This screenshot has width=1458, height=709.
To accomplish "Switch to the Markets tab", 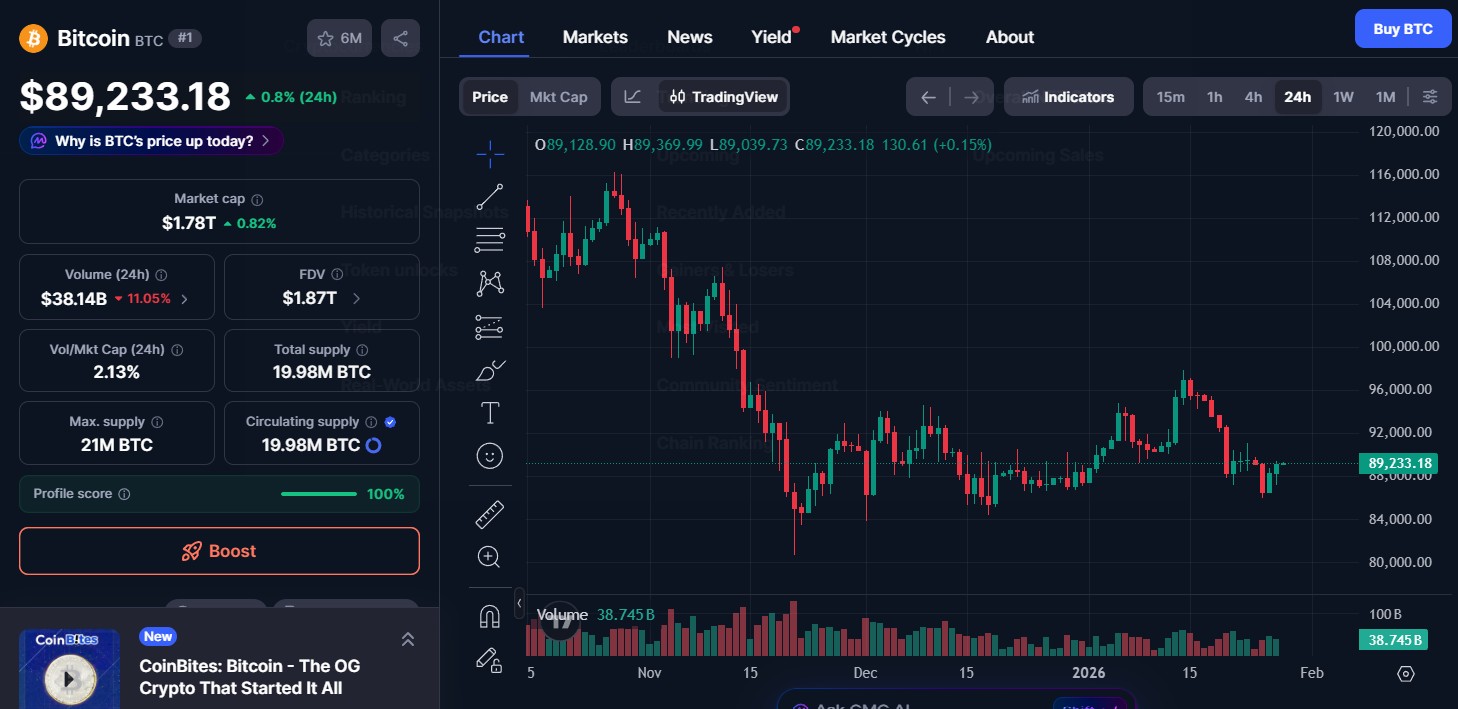I will (595, 37).
